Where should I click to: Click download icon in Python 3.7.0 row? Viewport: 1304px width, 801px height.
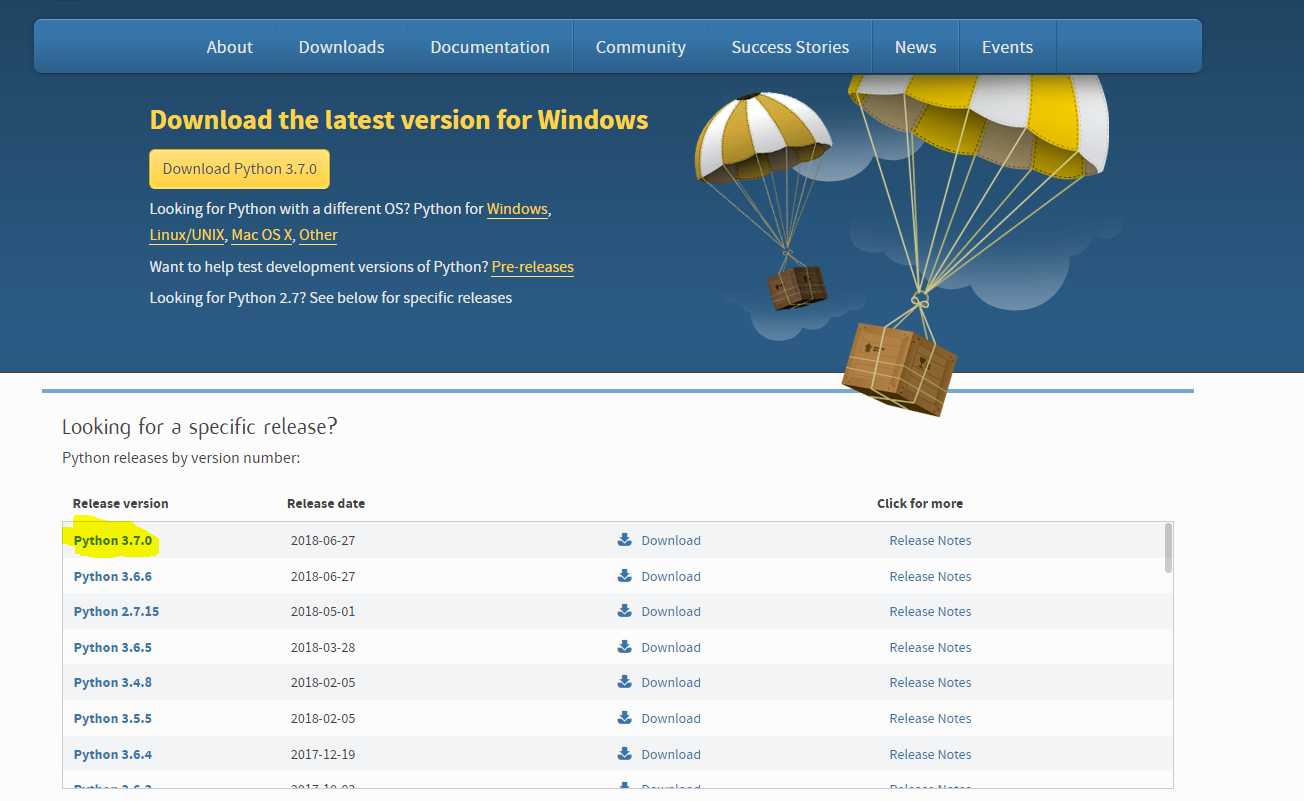[x=624, y=540]
